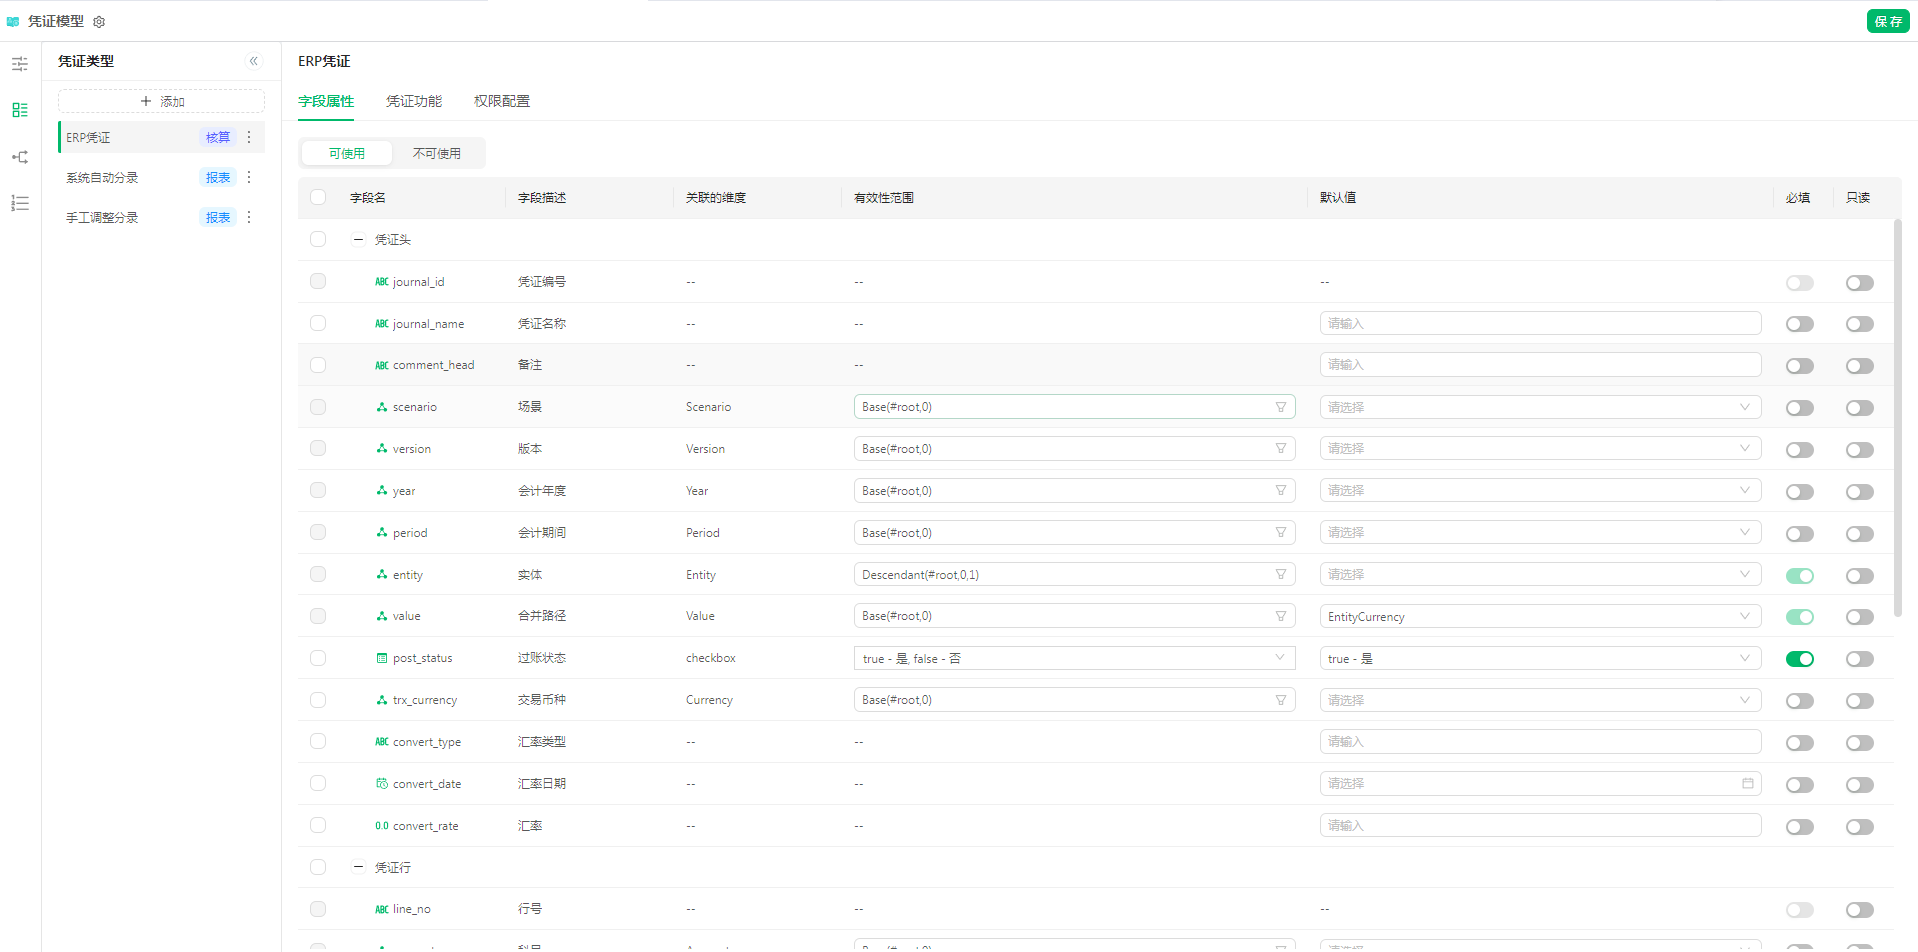Click the sliders icon in left sidebar
Viewport: 1918px width, 952px height.
click(x=20, y=64)
